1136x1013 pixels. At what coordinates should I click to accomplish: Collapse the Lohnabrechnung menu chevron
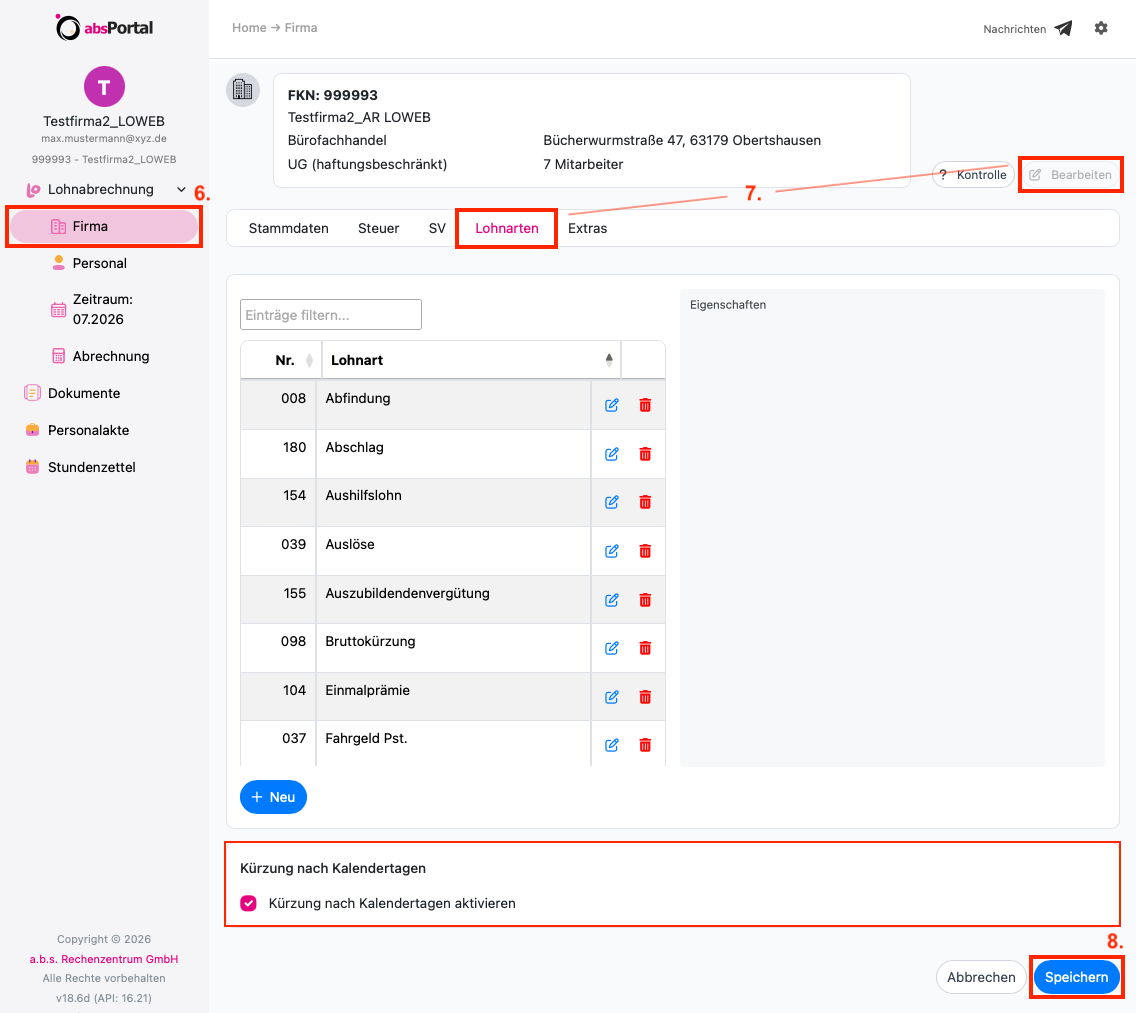coord(181,189)
